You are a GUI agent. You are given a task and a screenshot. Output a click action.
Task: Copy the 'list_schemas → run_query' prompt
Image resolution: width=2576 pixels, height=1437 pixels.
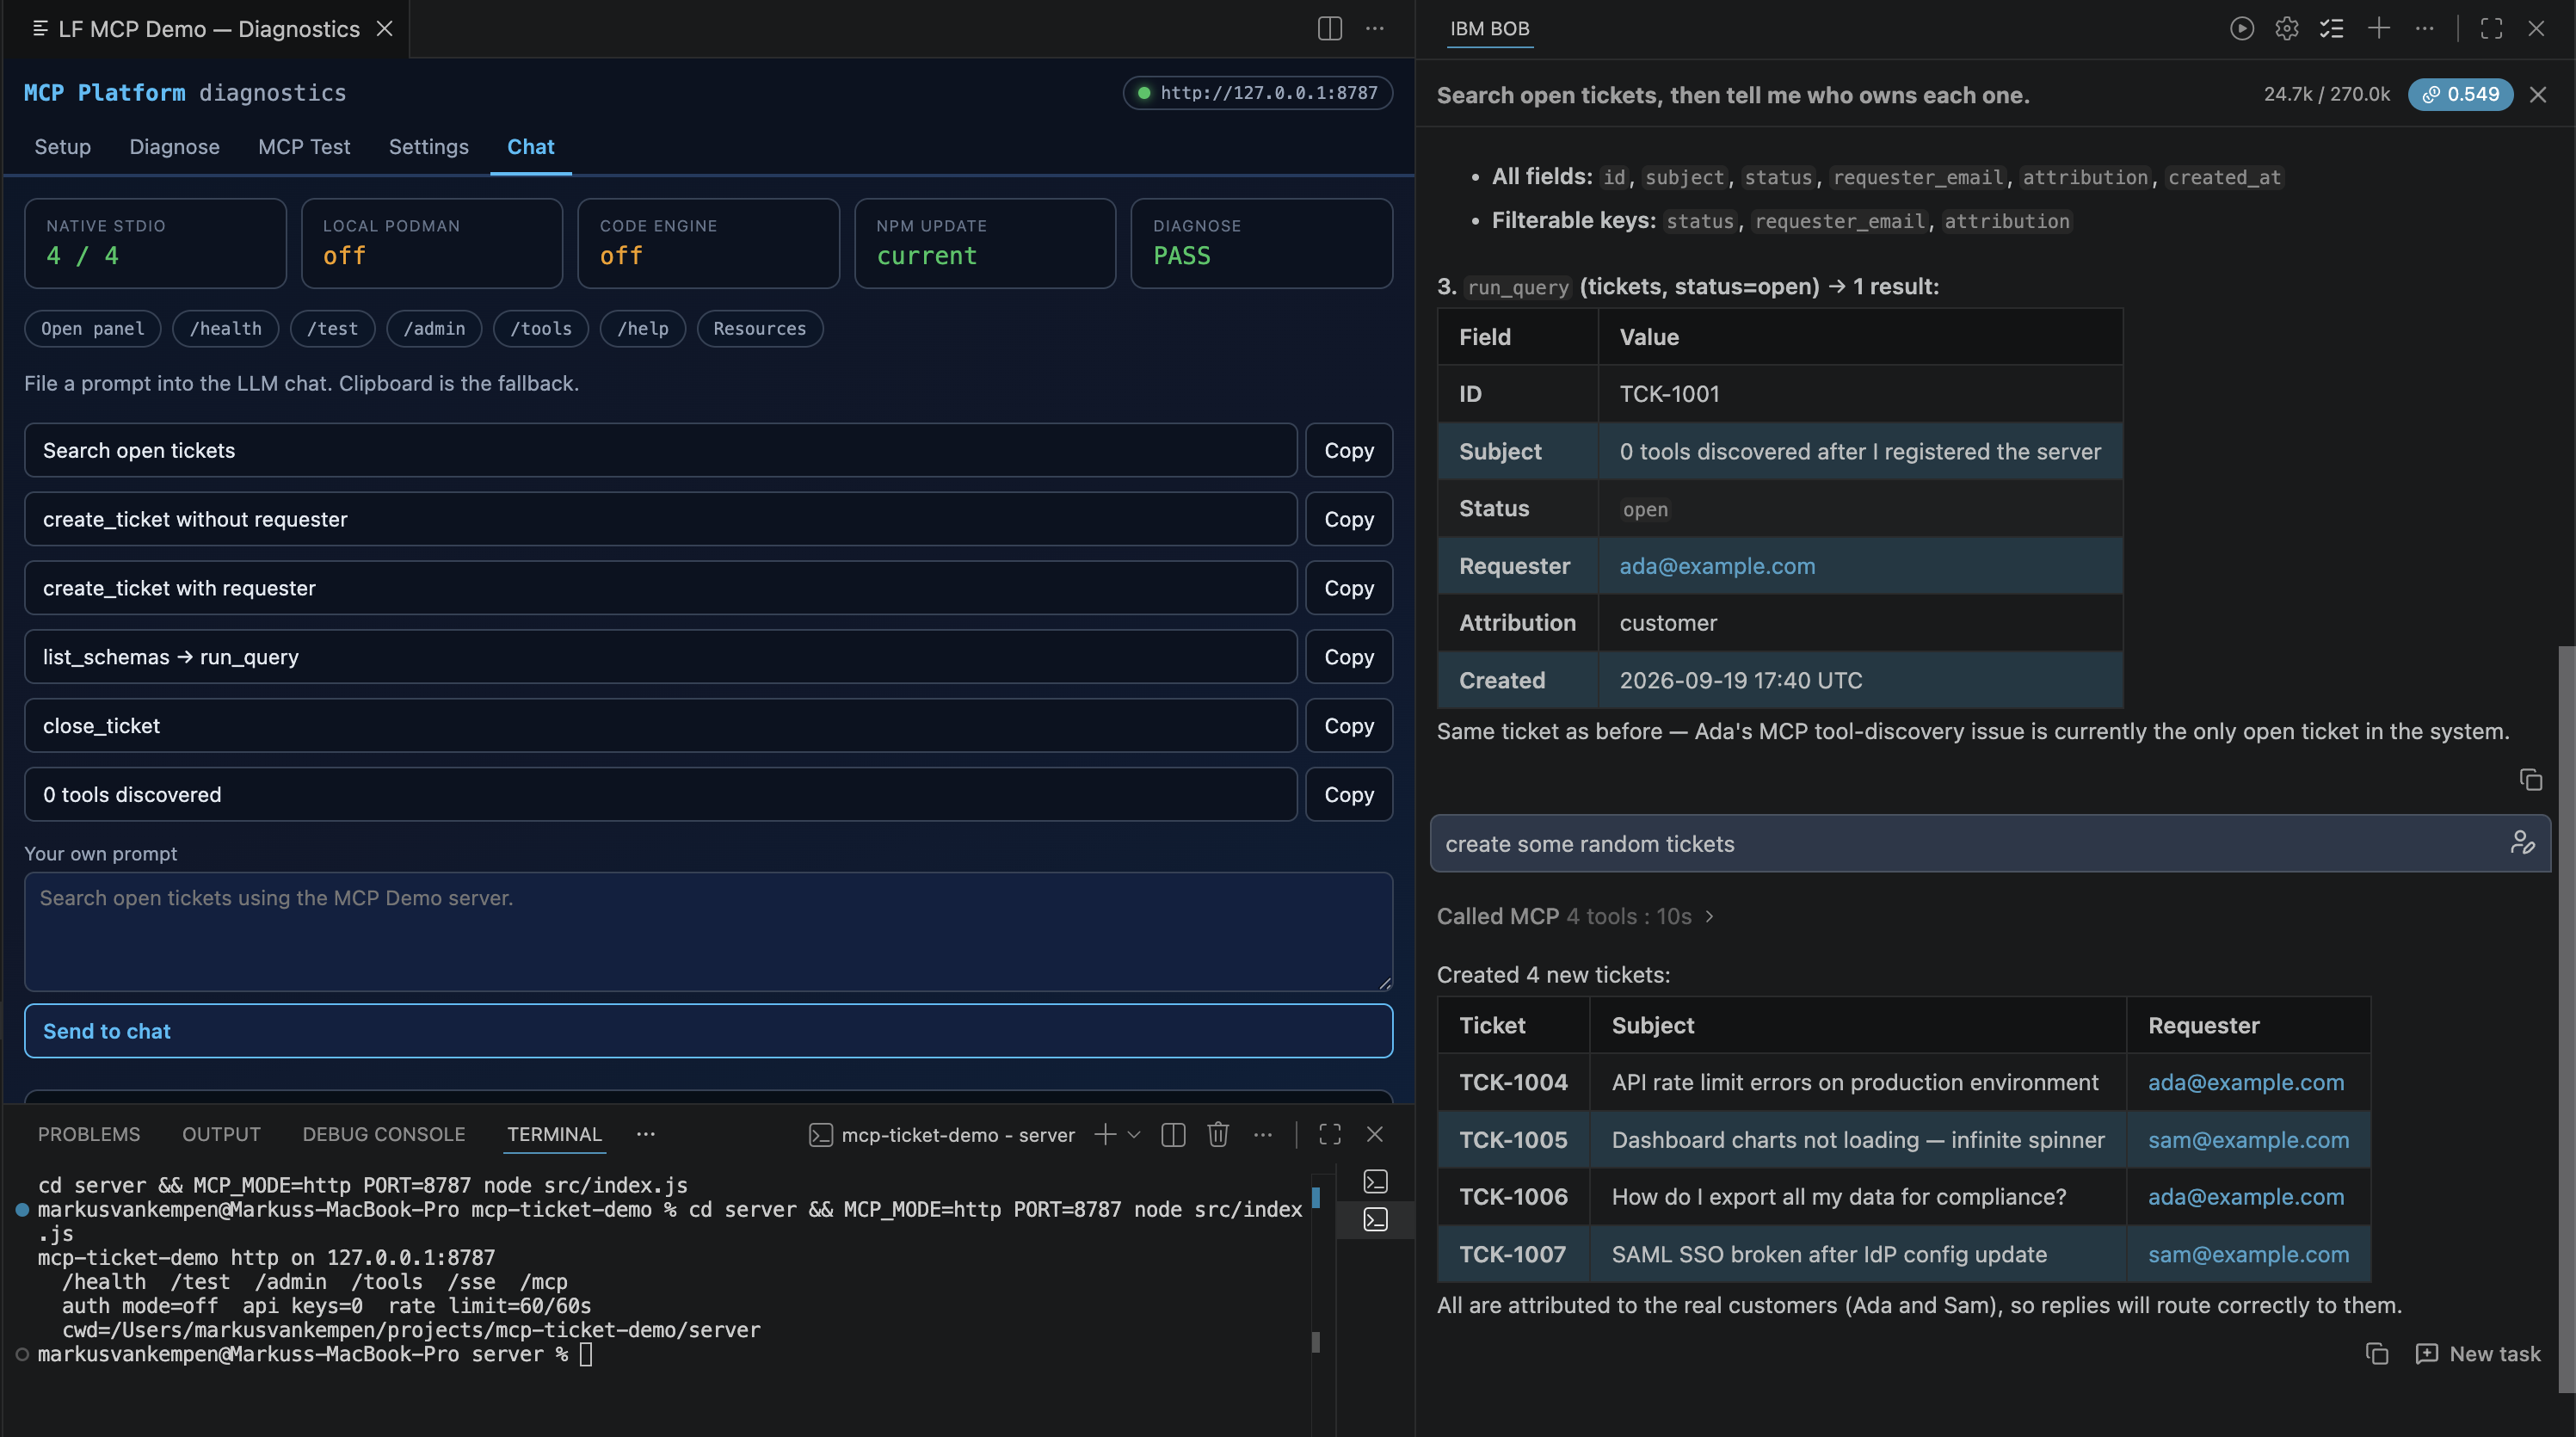1348,657
